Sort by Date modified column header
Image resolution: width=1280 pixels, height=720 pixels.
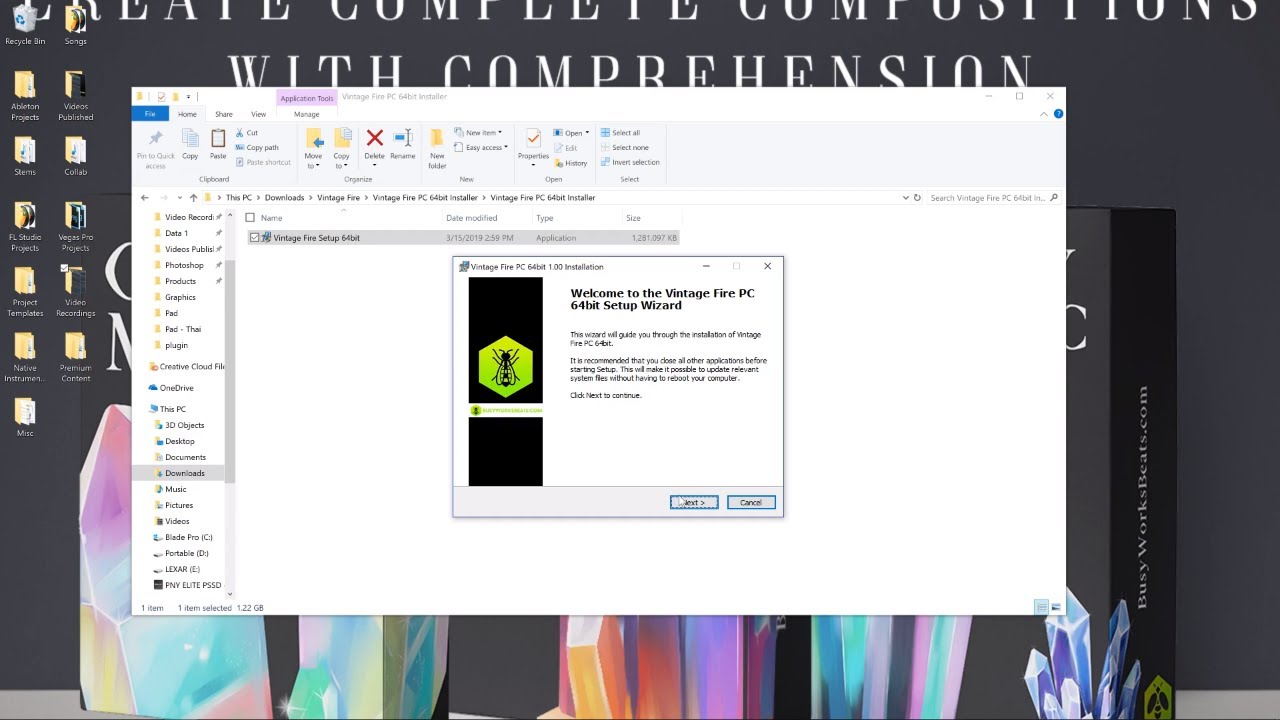click(x=471, y=217)
